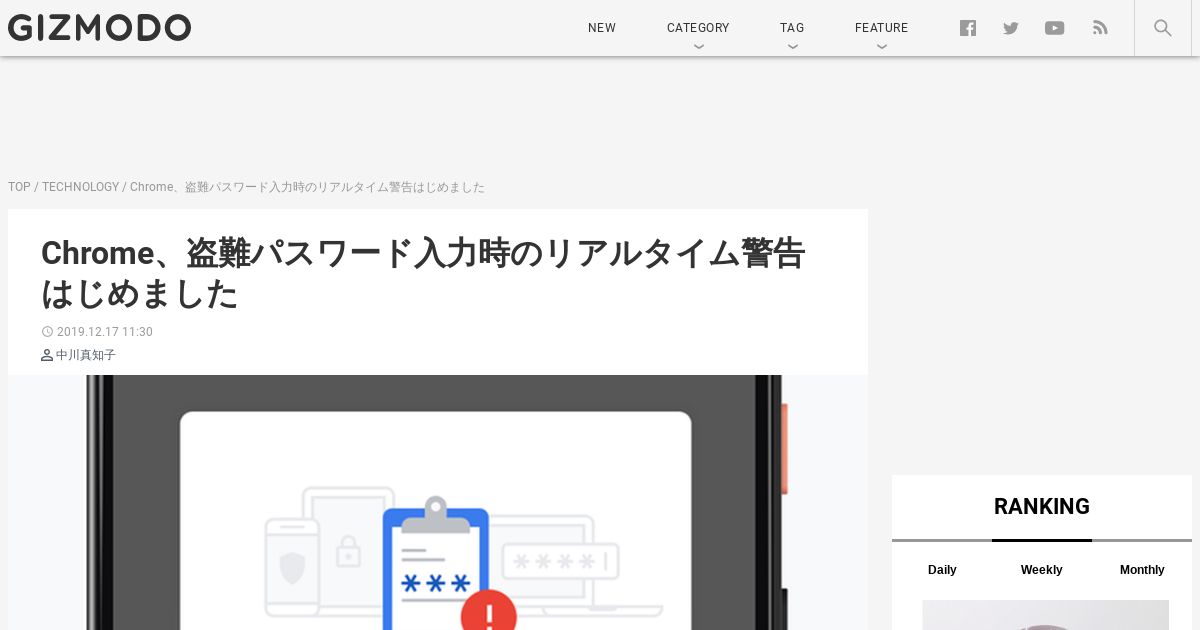Expand the FEATURE dropdown menu
The image size is (1200, 630).
(881, 28)
